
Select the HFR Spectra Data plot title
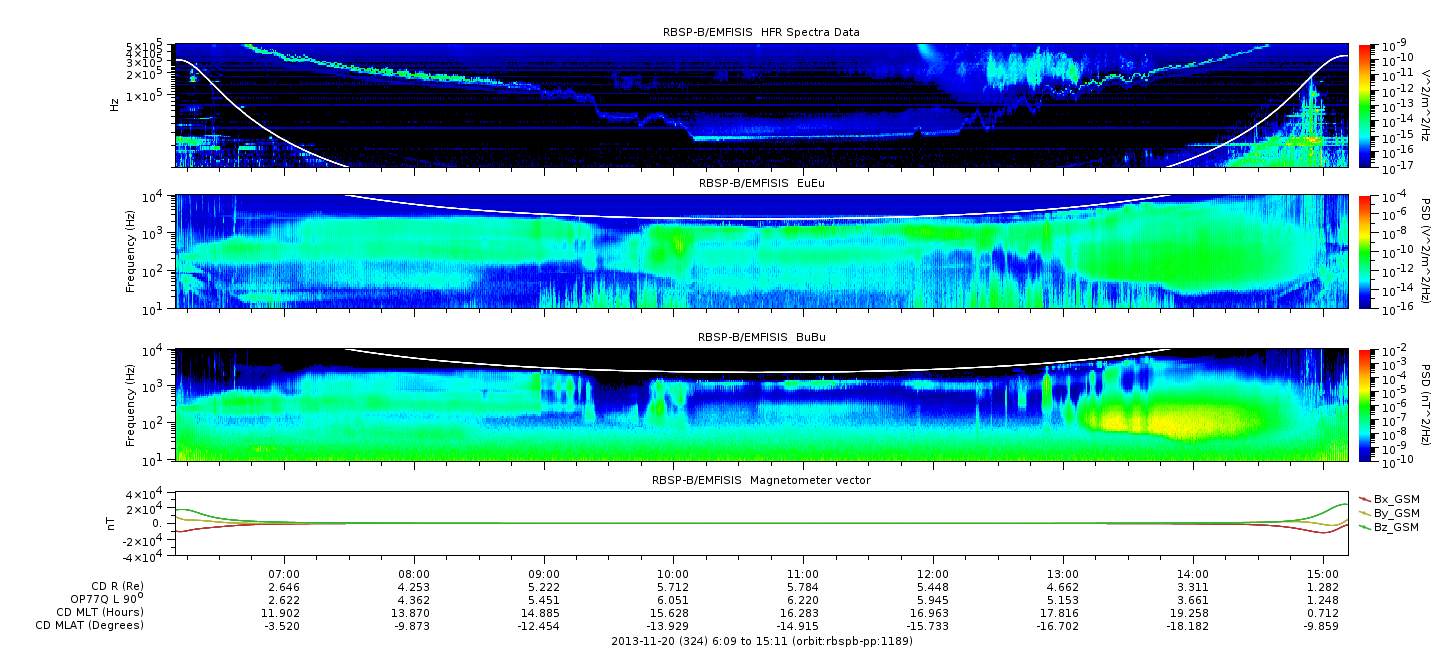pos(761,32)
